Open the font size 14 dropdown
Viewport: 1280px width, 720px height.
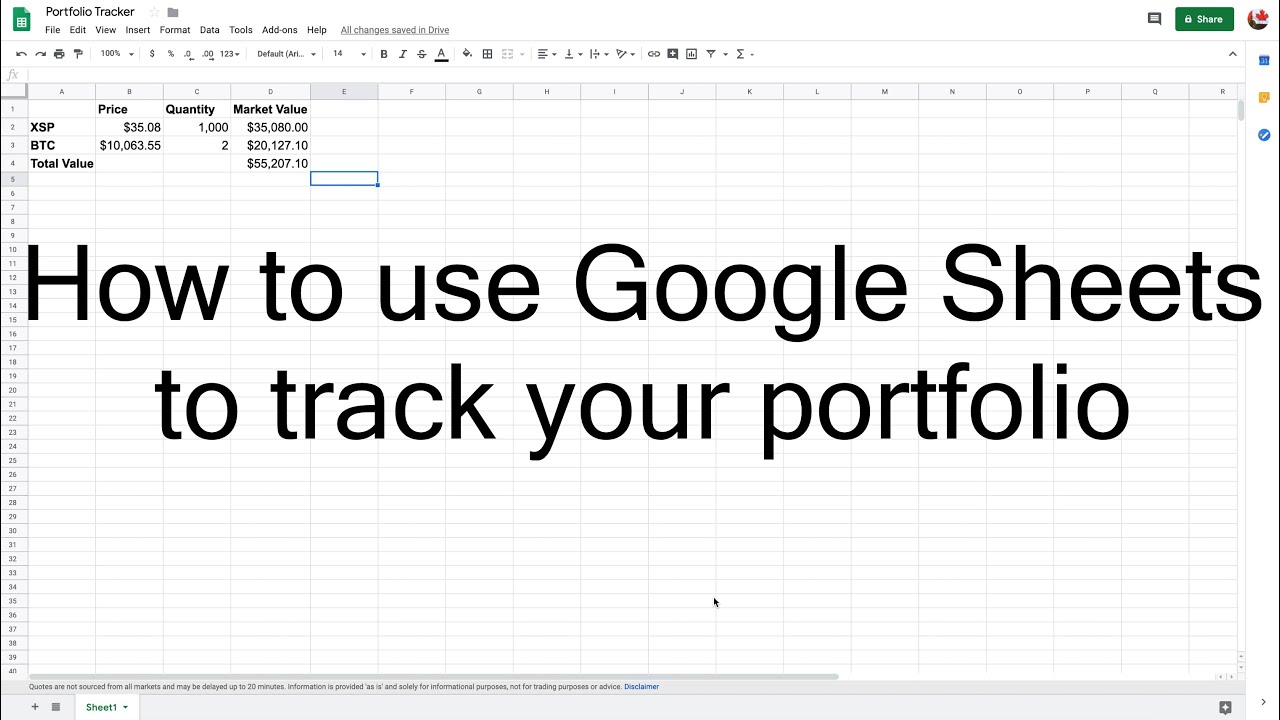pos(349,54)
